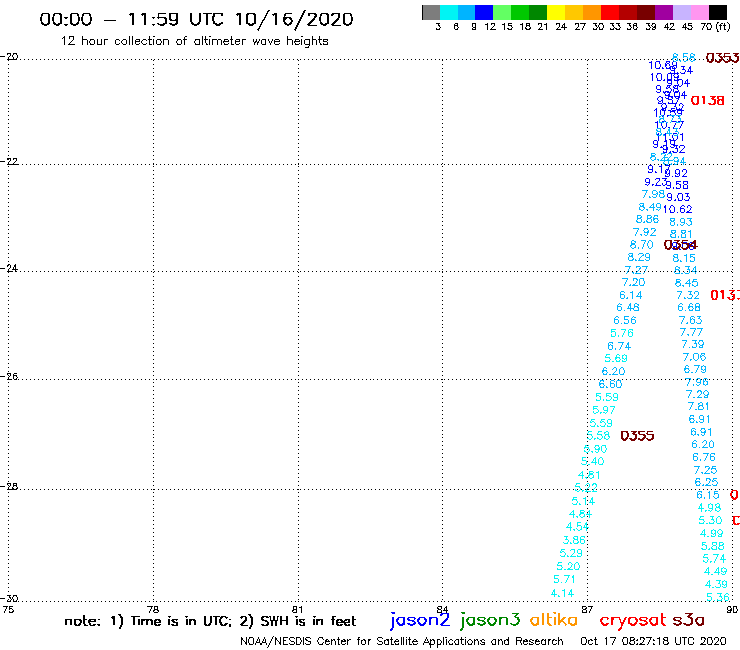Click the orange 30 ft legend swatch

(592, 12)
